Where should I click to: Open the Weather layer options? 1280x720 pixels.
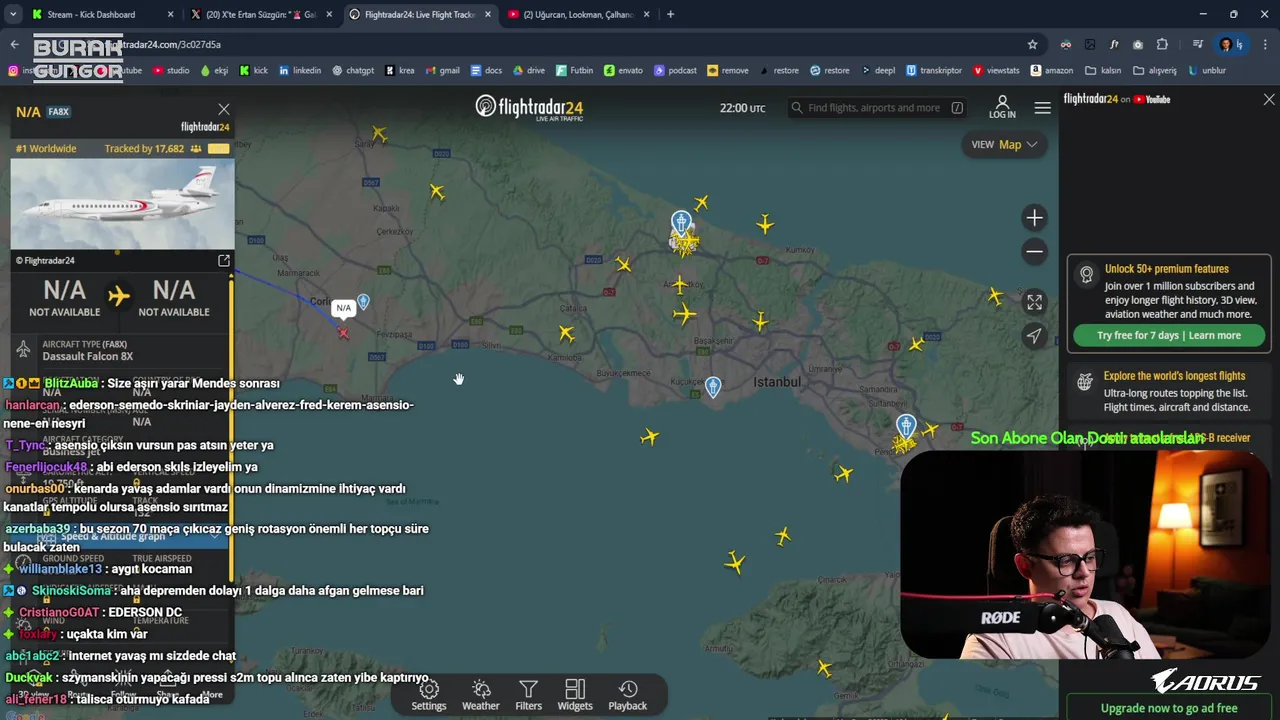pyautogui.click(x=481, y=695)
